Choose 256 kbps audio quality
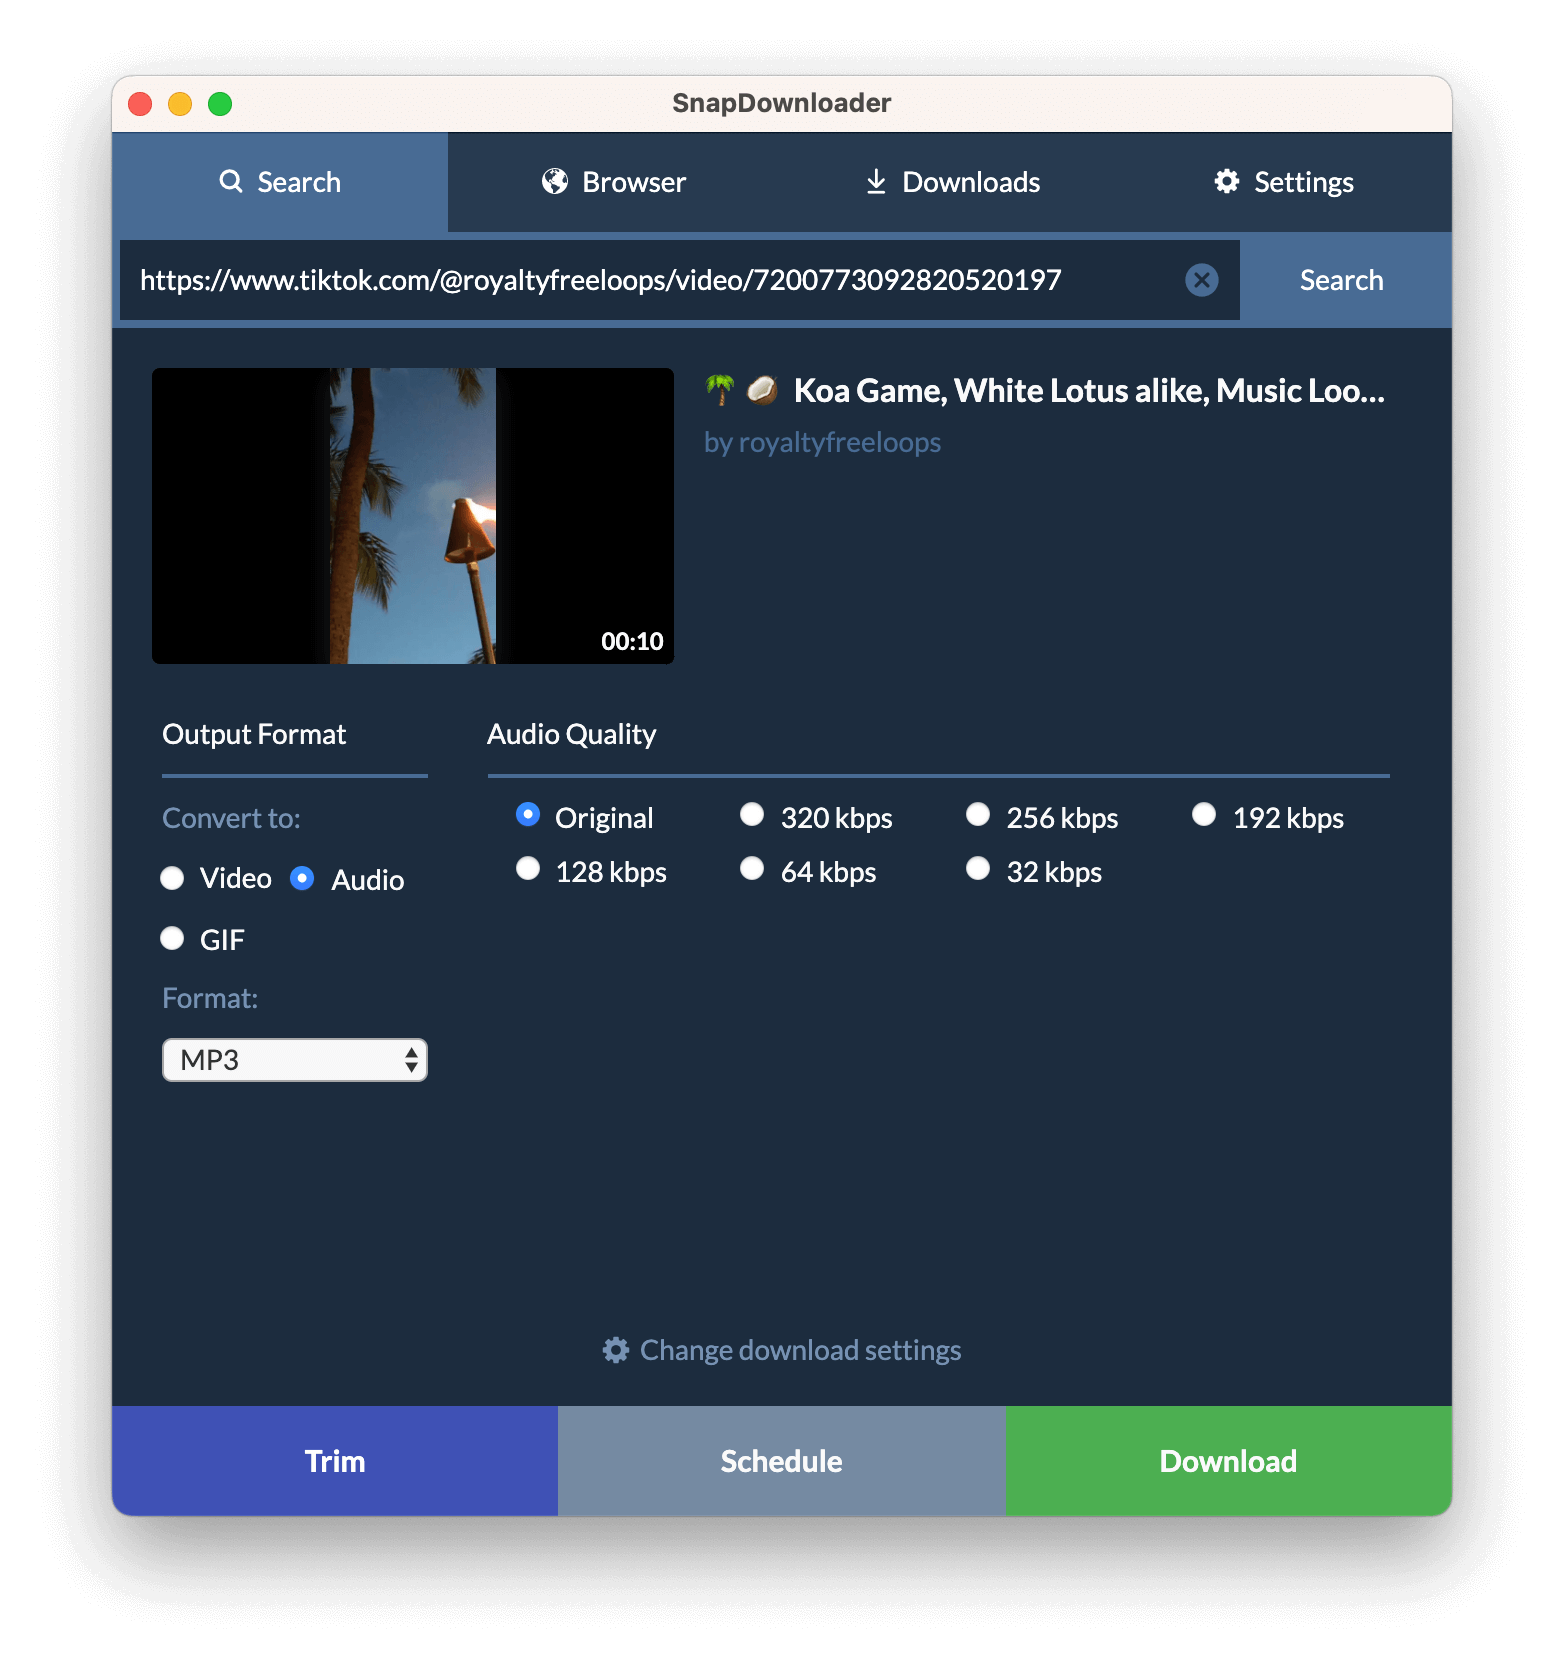Image resolution: width=1564 pixels, height=1664 pixels. [978, 815]
